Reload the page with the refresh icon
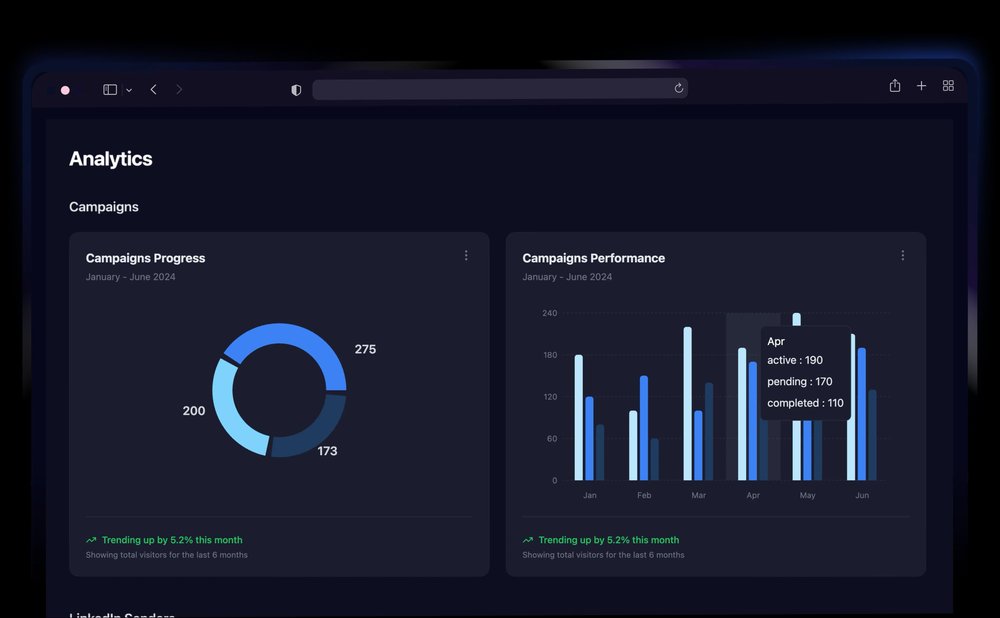The width and height of the screenshot is (1000, 618). click(x=679, y=88)
